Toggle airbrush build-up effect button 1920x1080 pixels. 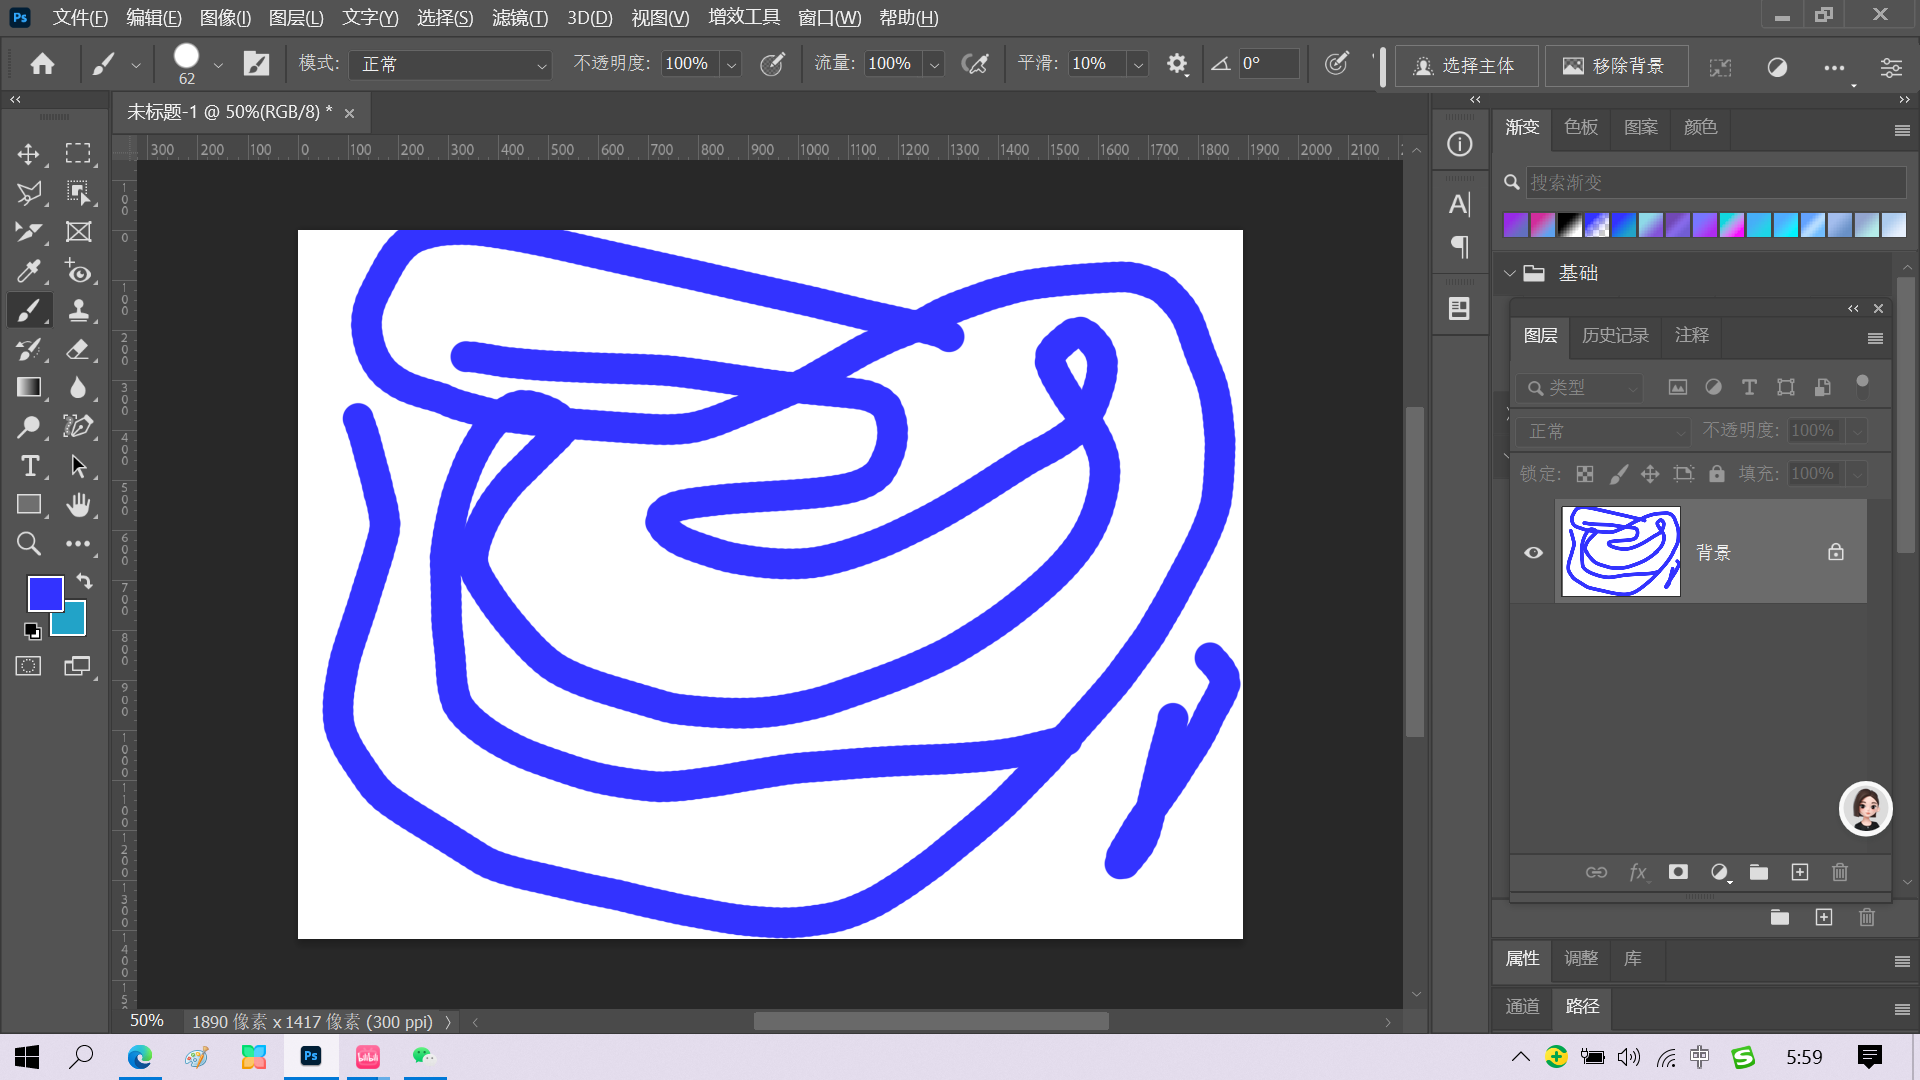(974, 64)
